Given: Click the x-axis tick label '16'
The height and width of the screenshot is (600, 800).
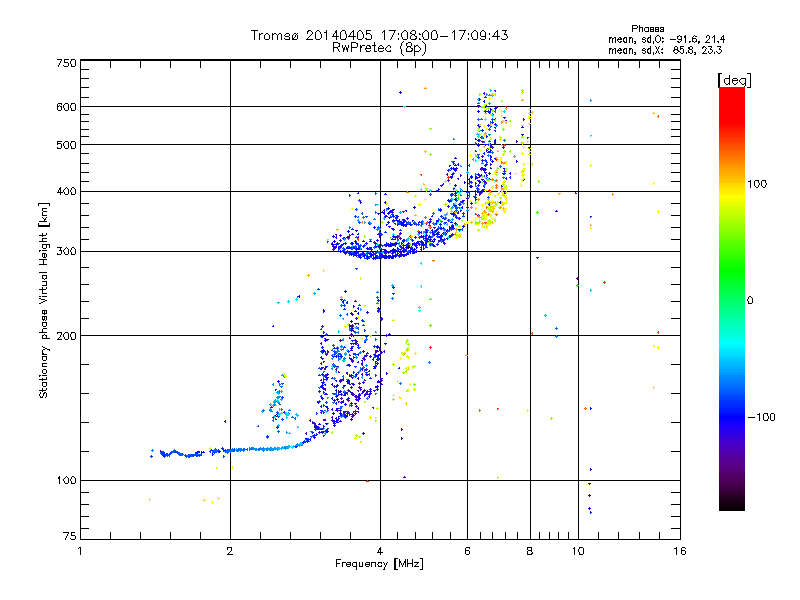Looking at the screenshot, I should pos(680,551).
